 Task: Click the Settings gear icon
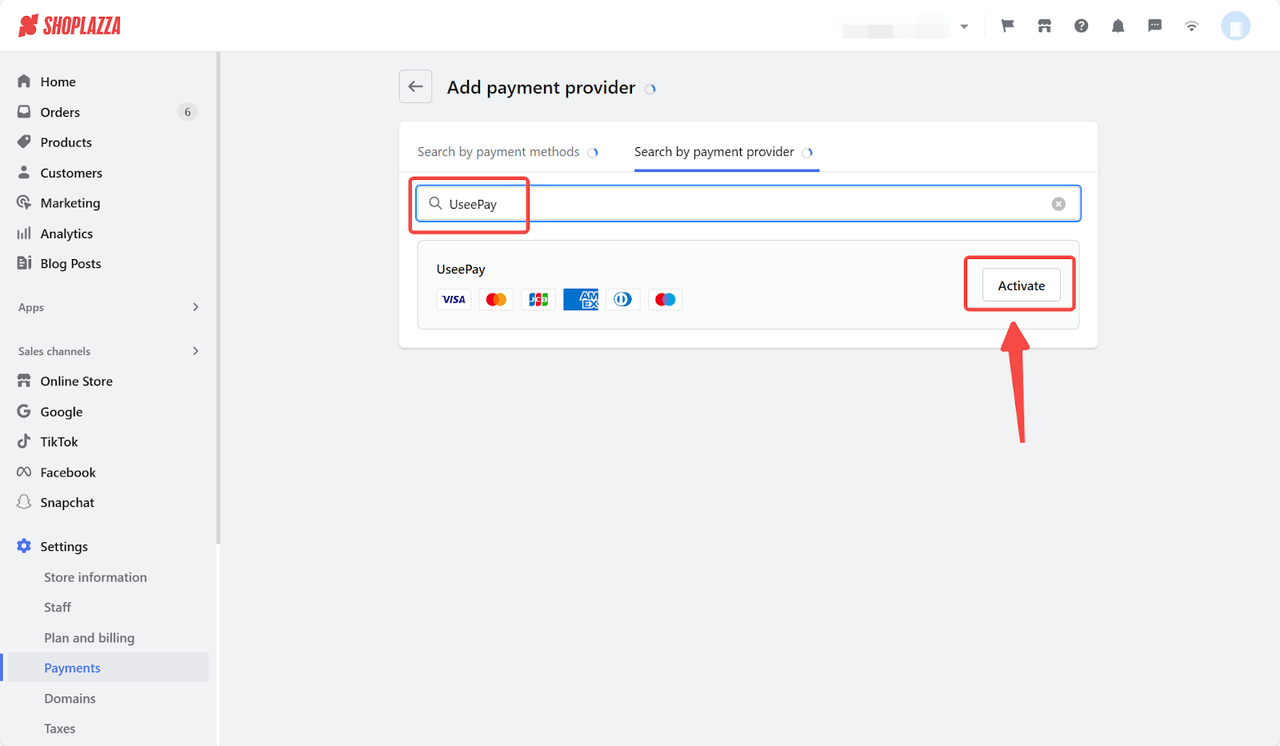(x=24, y=547)
